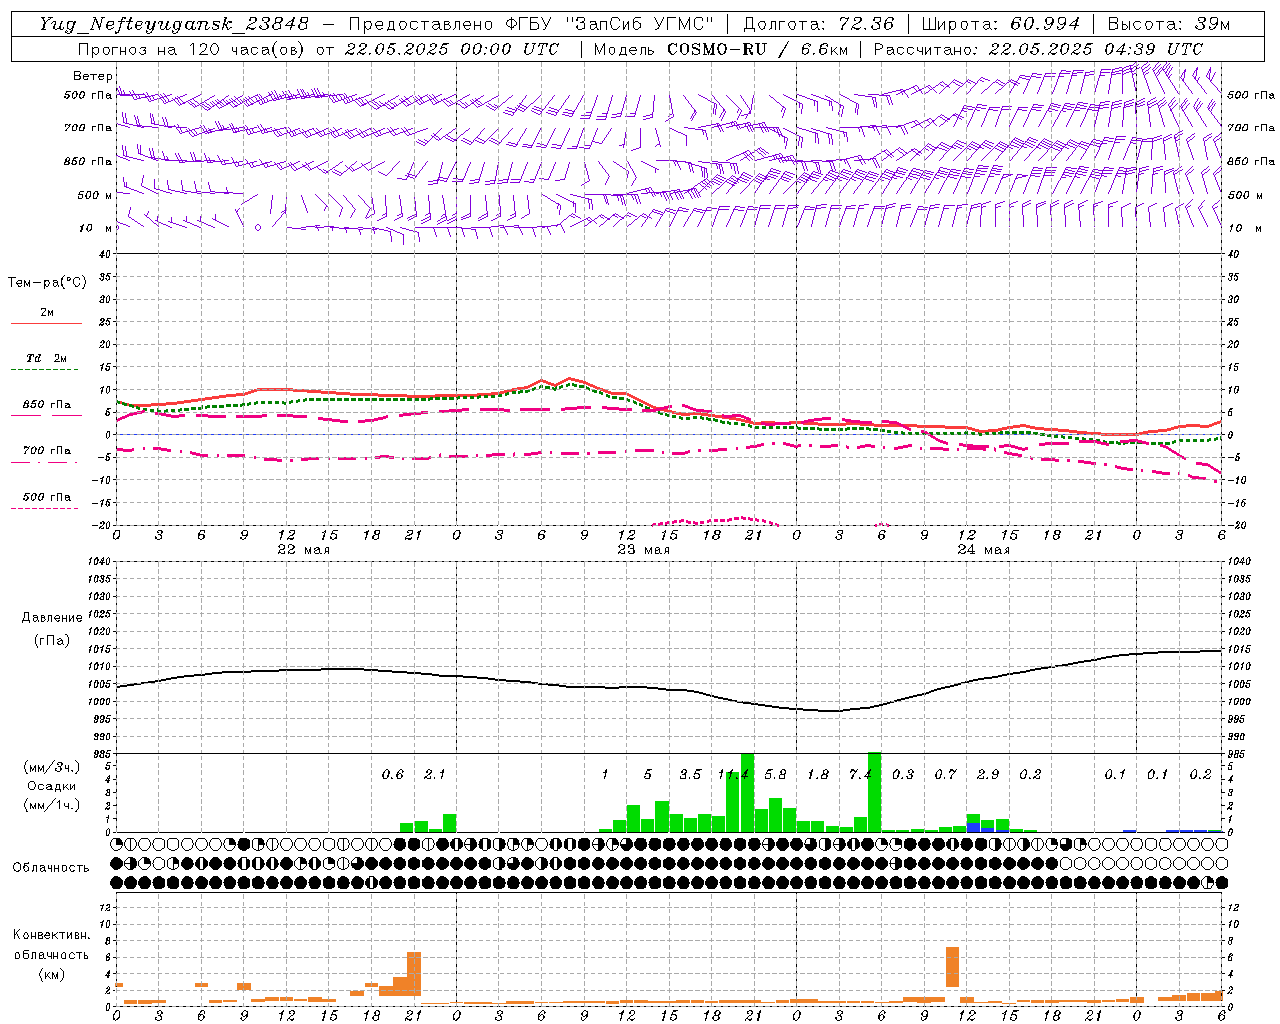Click the 11.4 precipitation total
This screenshot has height=1024, width=1280.
coord(733,775)
